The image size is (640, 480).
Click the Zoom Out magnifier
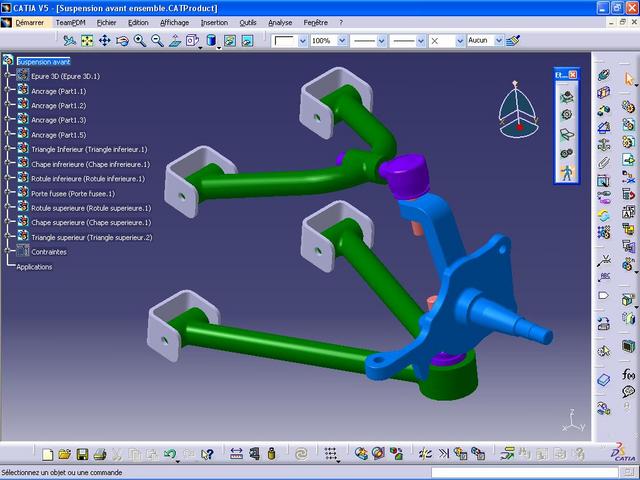point(157,40)
